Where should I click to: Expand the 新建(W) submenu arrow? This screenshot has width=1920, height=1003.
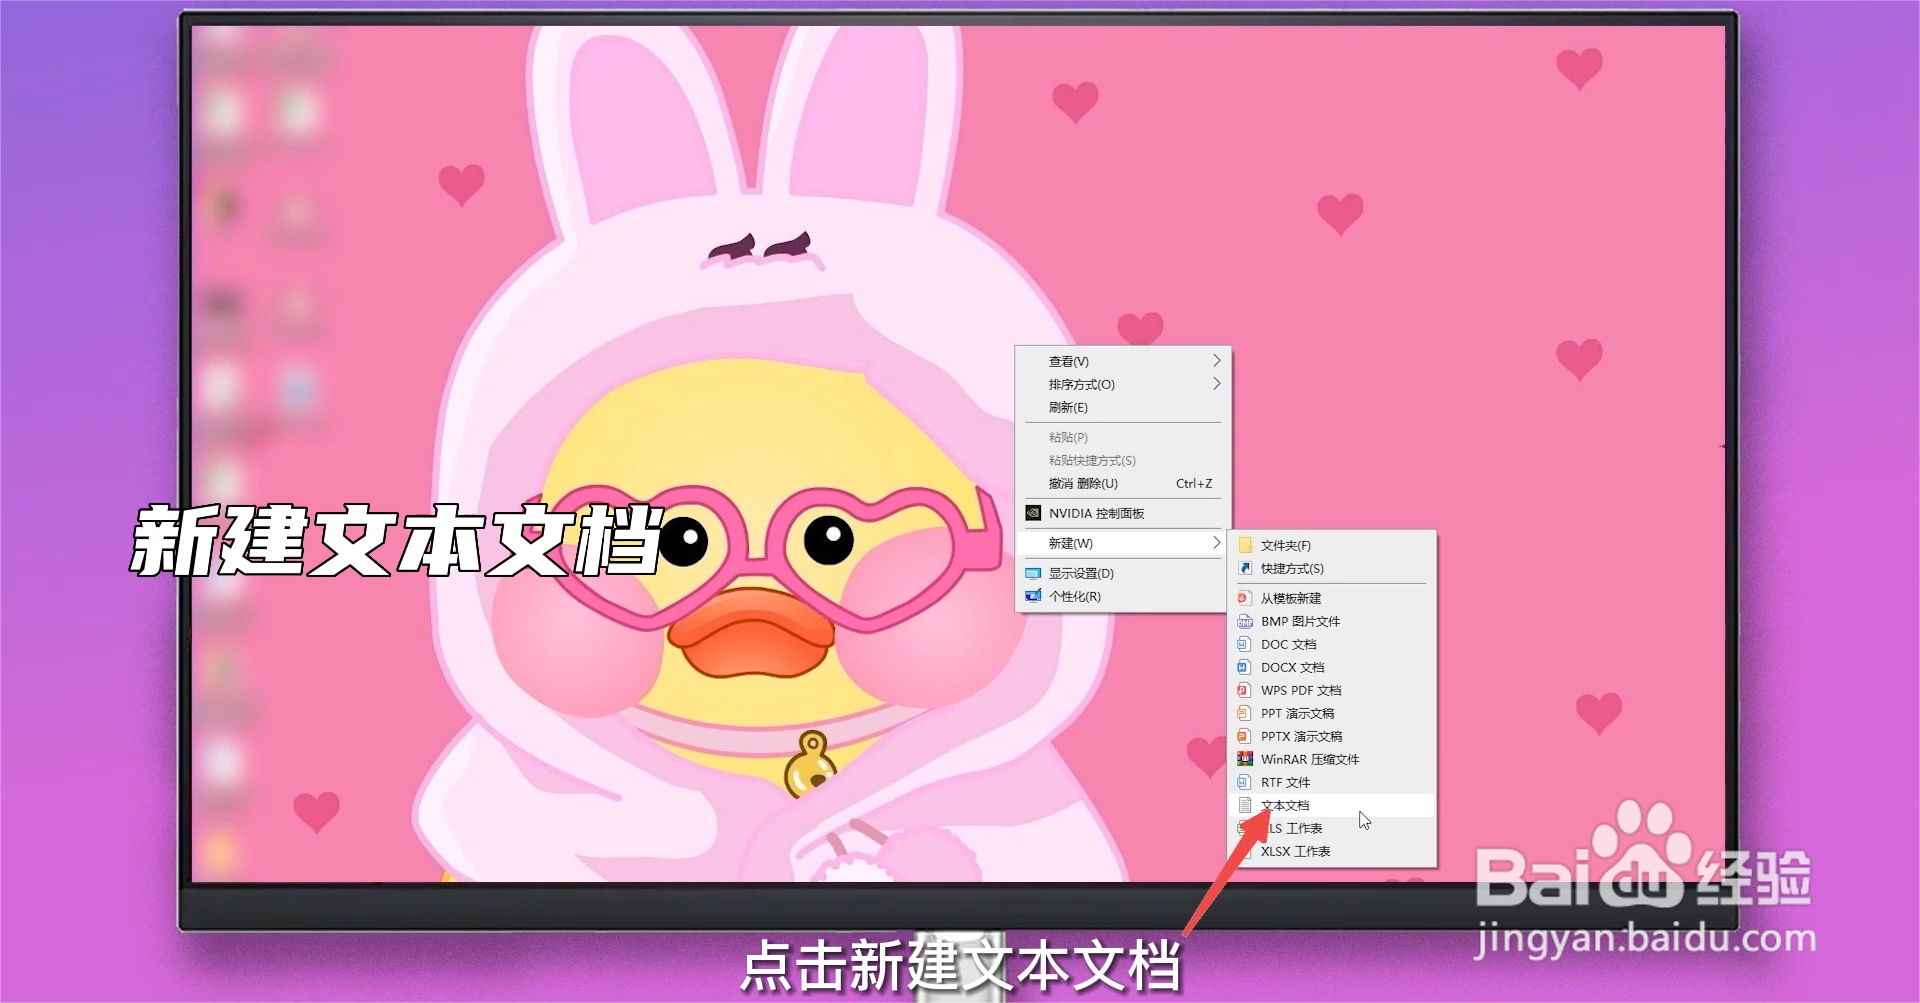1216,543
